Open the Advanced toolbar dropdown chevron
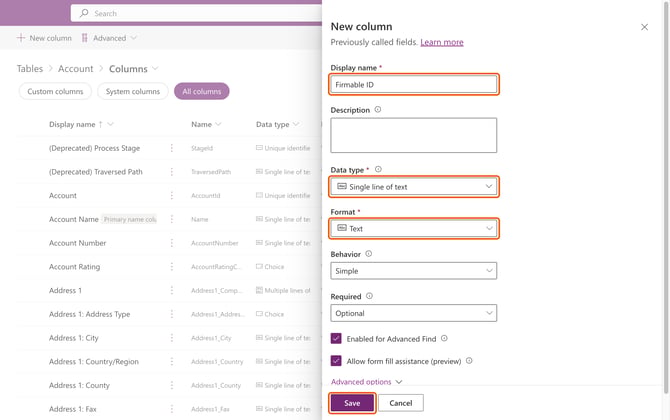Image resolution: width=670 pixels, height=420 pixels. coord(134,38)
